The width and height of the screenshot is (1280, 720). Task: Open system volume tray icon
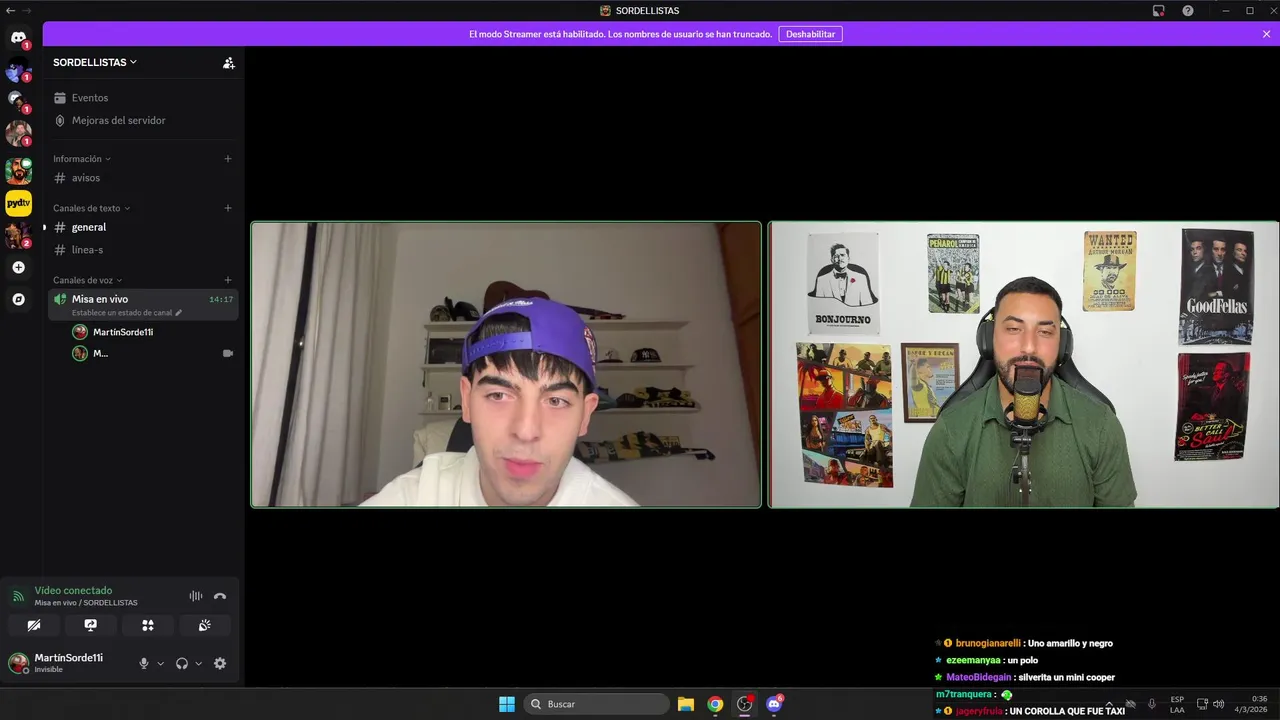coord(1218,704)
